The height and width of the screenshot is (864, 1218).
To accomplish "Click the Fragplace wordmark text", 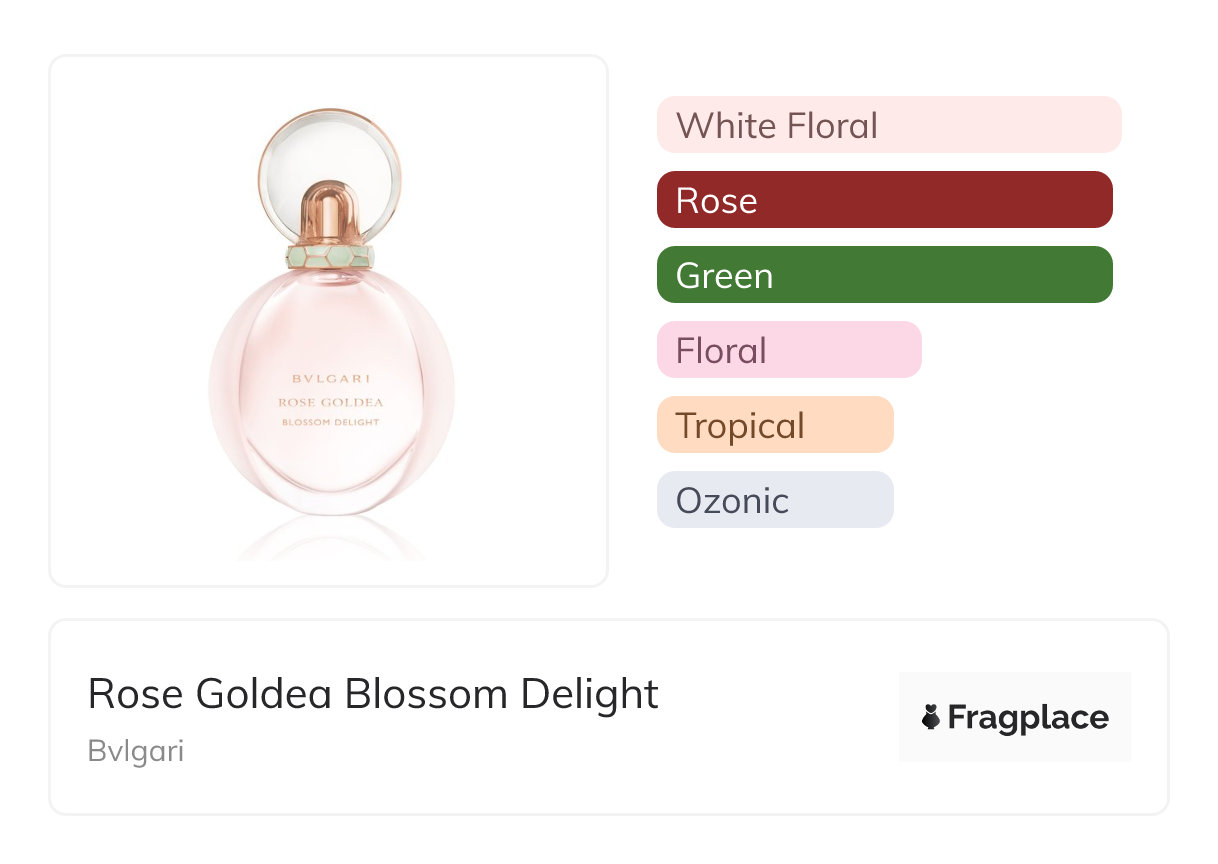I will point(1028,718).
